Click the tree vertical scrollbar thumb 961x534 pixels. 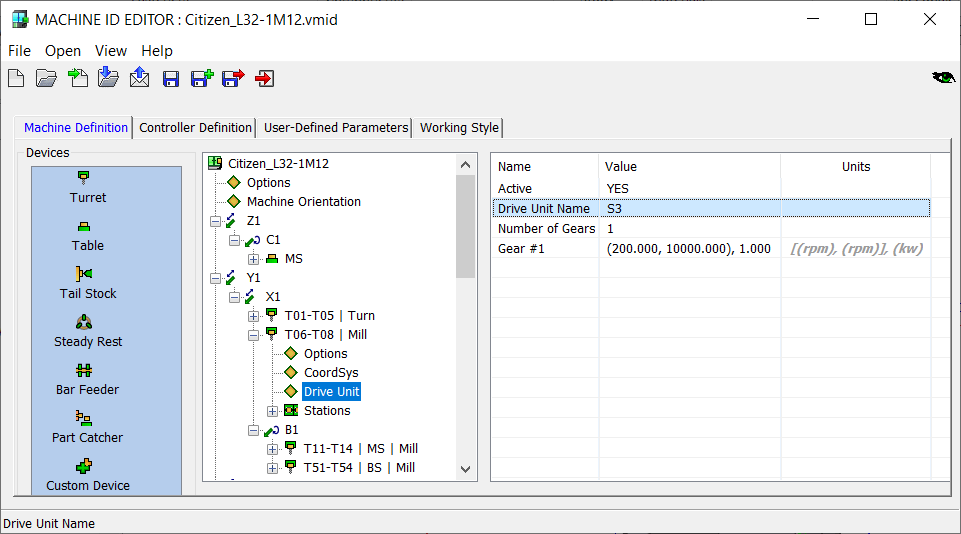pyautogui.click(x=465, y=226)
